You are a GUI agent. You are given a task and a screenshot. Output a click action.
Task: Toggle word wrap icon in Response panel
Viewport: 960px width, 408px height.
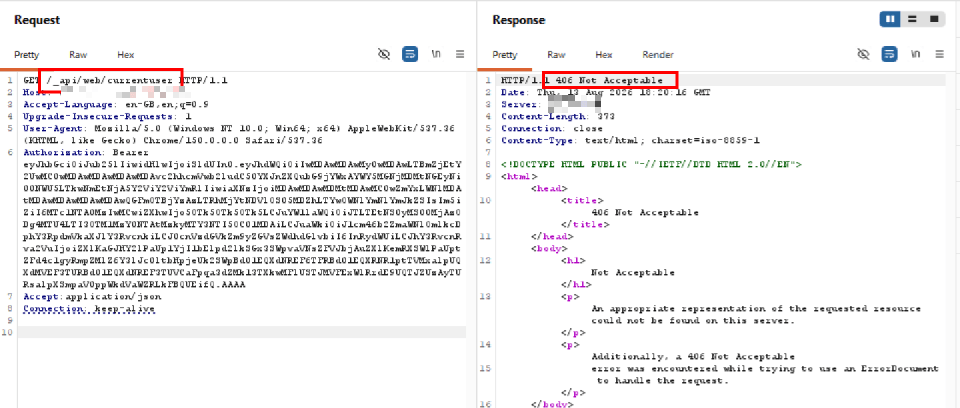(x=889, y=55)
